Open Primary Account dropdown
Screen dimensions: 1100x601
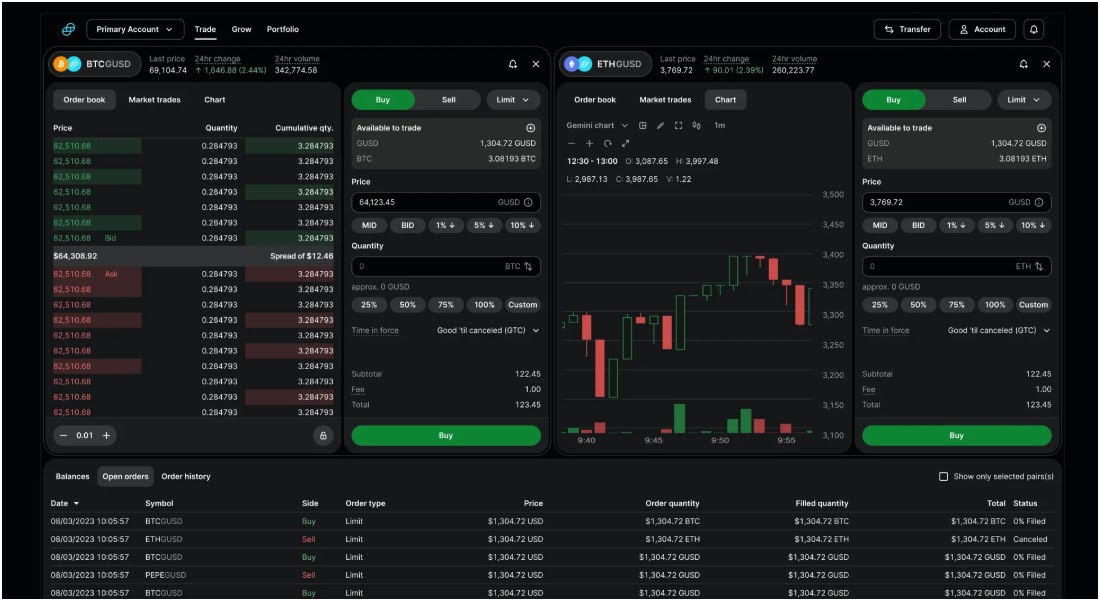coord(135,29)
